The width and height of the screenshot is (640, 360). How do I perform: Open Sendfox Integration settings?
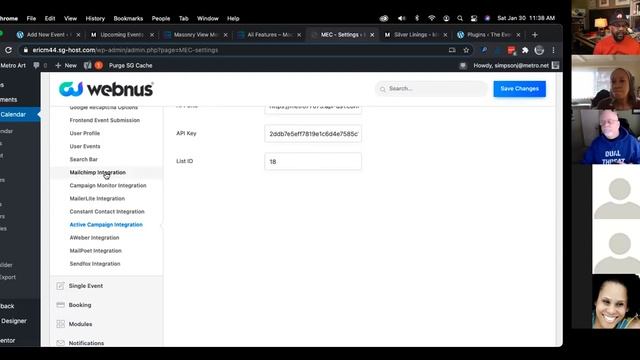95,264
